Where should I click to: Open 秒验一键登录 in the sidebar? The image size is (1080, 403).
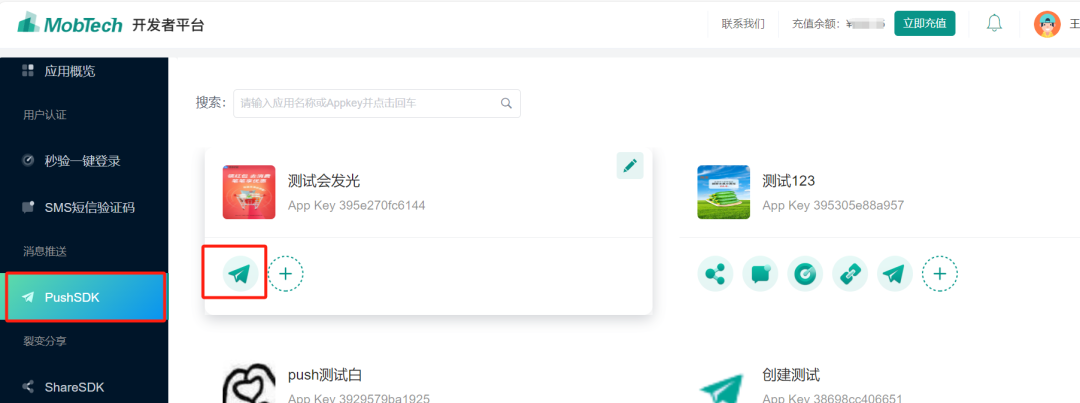tap(71, 161)
